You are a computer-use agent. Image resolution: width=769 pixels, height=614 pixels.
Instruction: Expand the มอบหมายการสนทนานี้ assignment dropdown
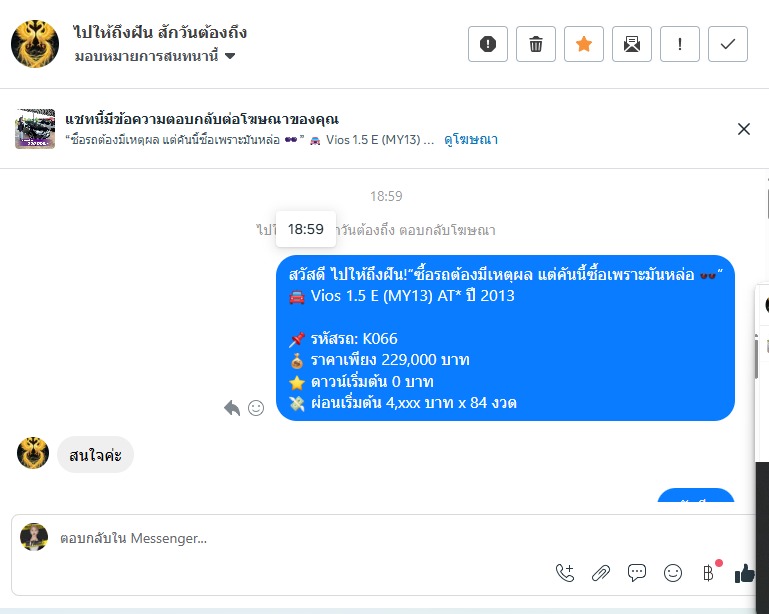(x=155, y=56)
